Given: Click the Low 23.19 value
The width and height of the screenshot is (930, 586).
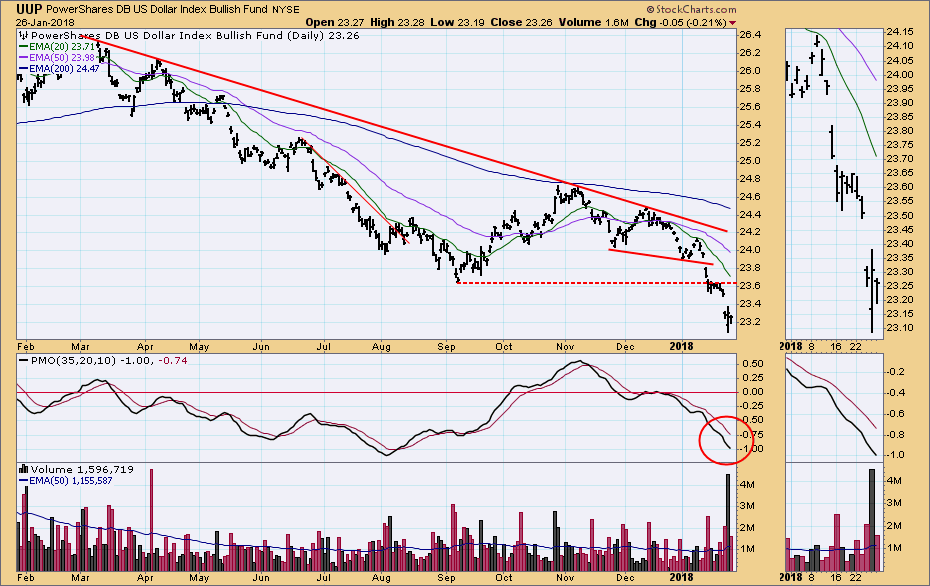Looking at the screenshot, I should 457,23.
